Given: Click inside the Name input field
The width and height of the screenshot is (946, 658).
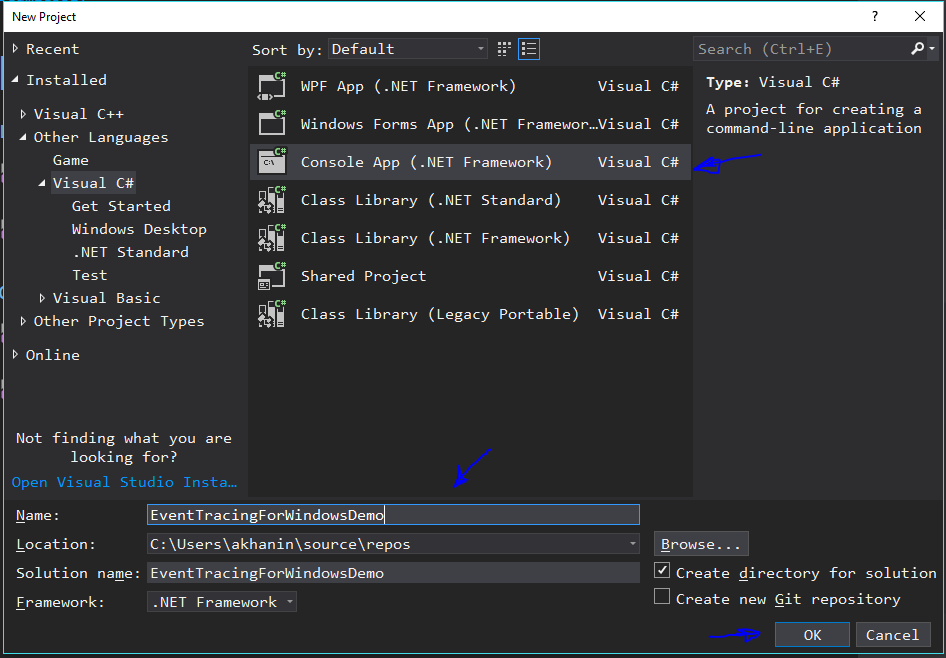Looking at the screenshot, I should tap(393, 514).
